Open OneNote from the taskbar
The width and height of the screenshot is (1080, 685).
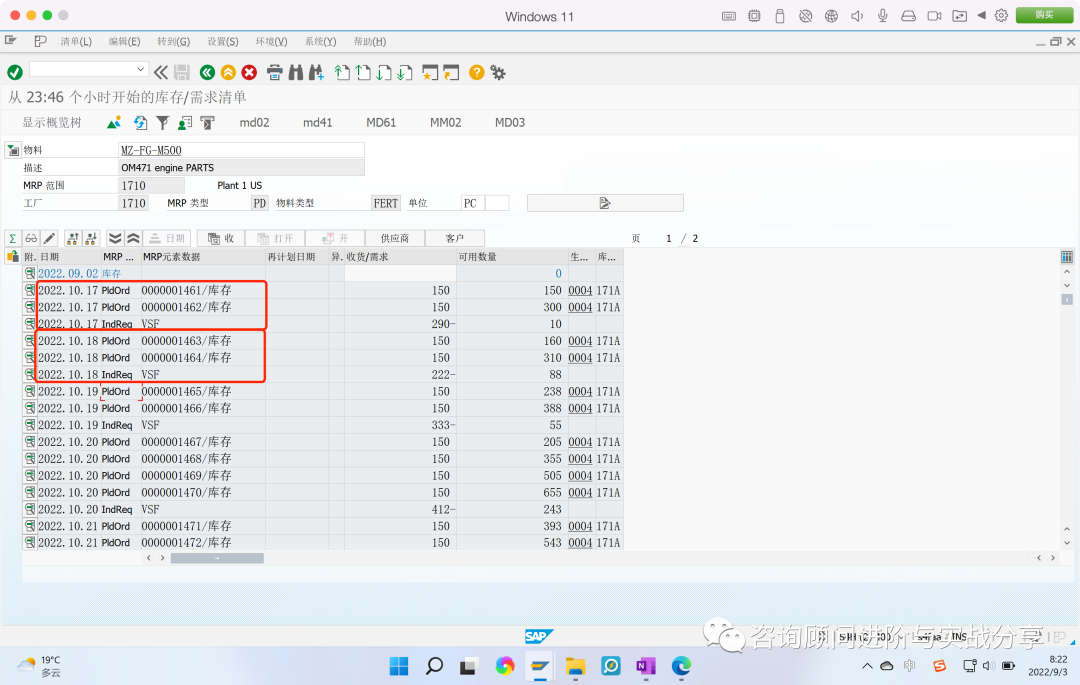pos(645,666)
